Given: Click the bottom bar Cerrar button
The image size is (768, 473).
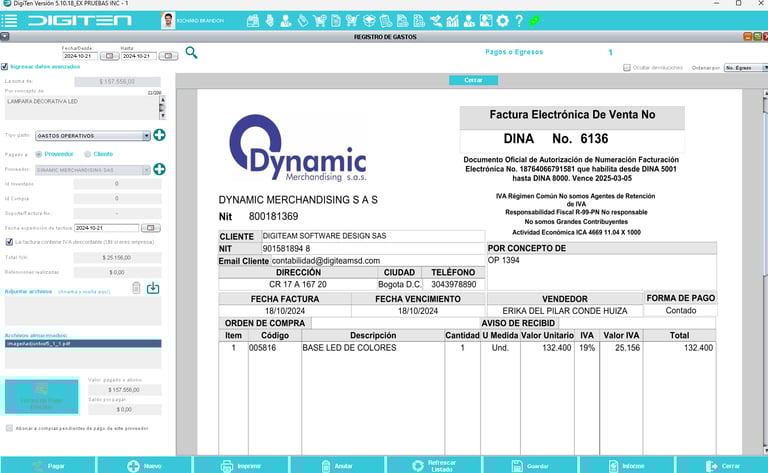Looking at the screenshot, I should pos(722,466).
